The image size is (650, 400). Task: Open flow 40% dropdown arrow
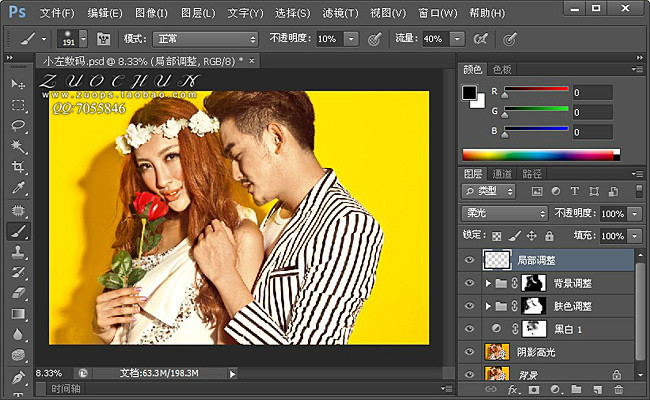457,39
